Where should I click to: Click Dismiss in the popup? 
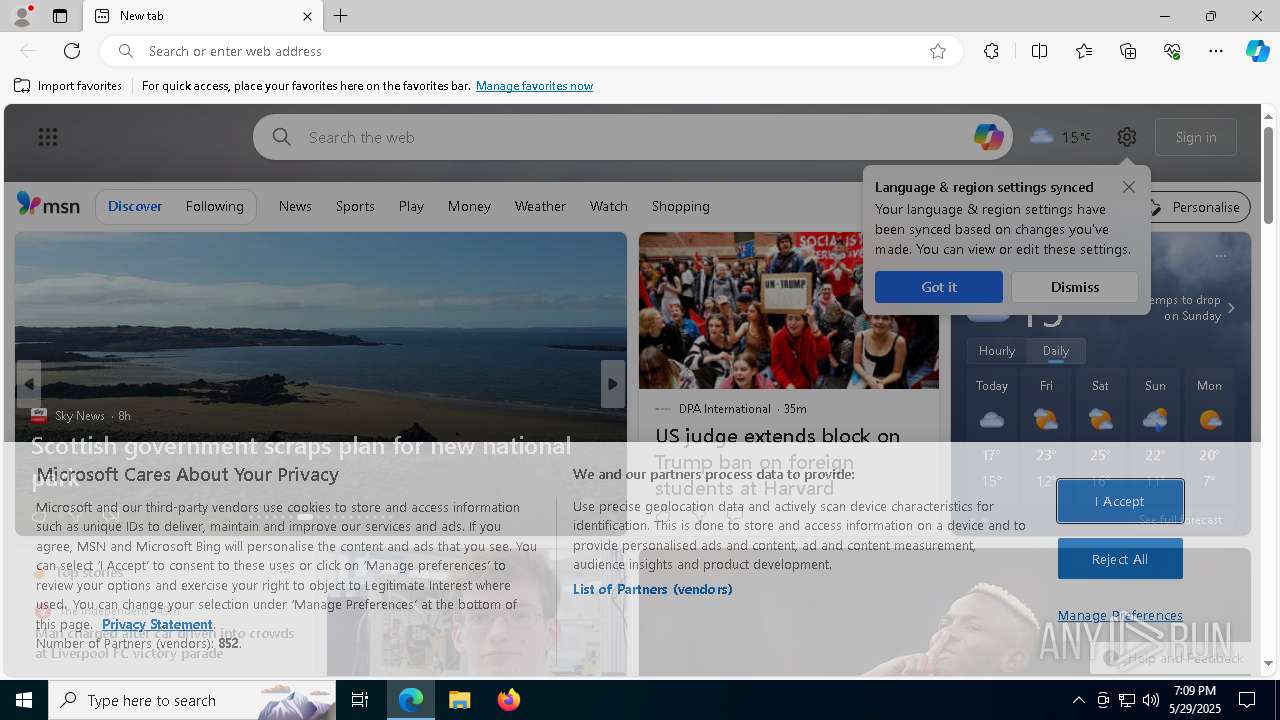tap(1074, 287)
